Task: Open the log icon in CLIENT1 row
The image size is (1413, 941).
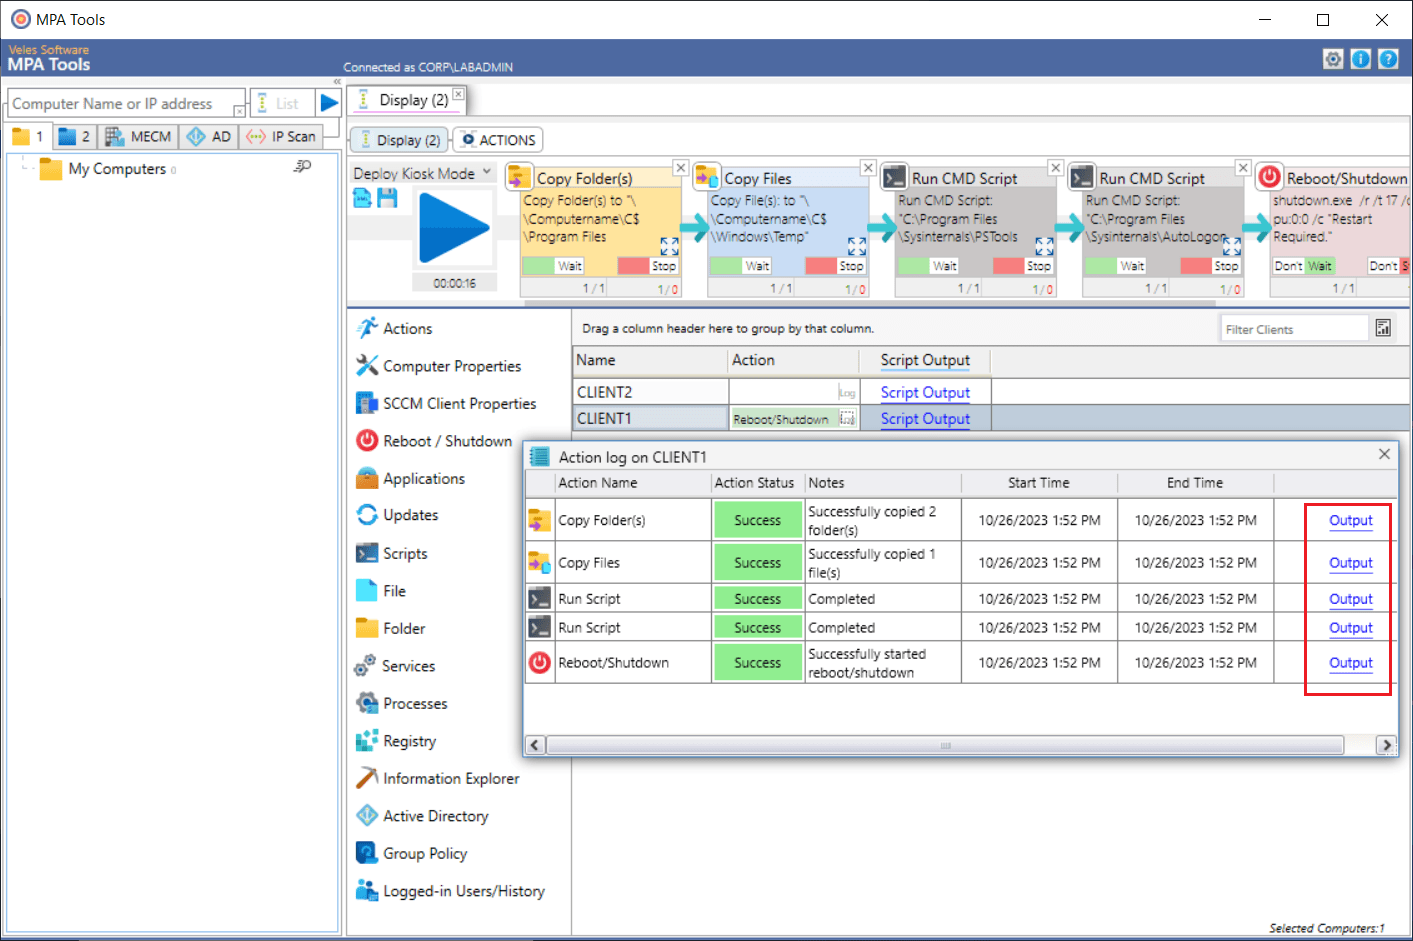Action: click(x=847, y=419)
